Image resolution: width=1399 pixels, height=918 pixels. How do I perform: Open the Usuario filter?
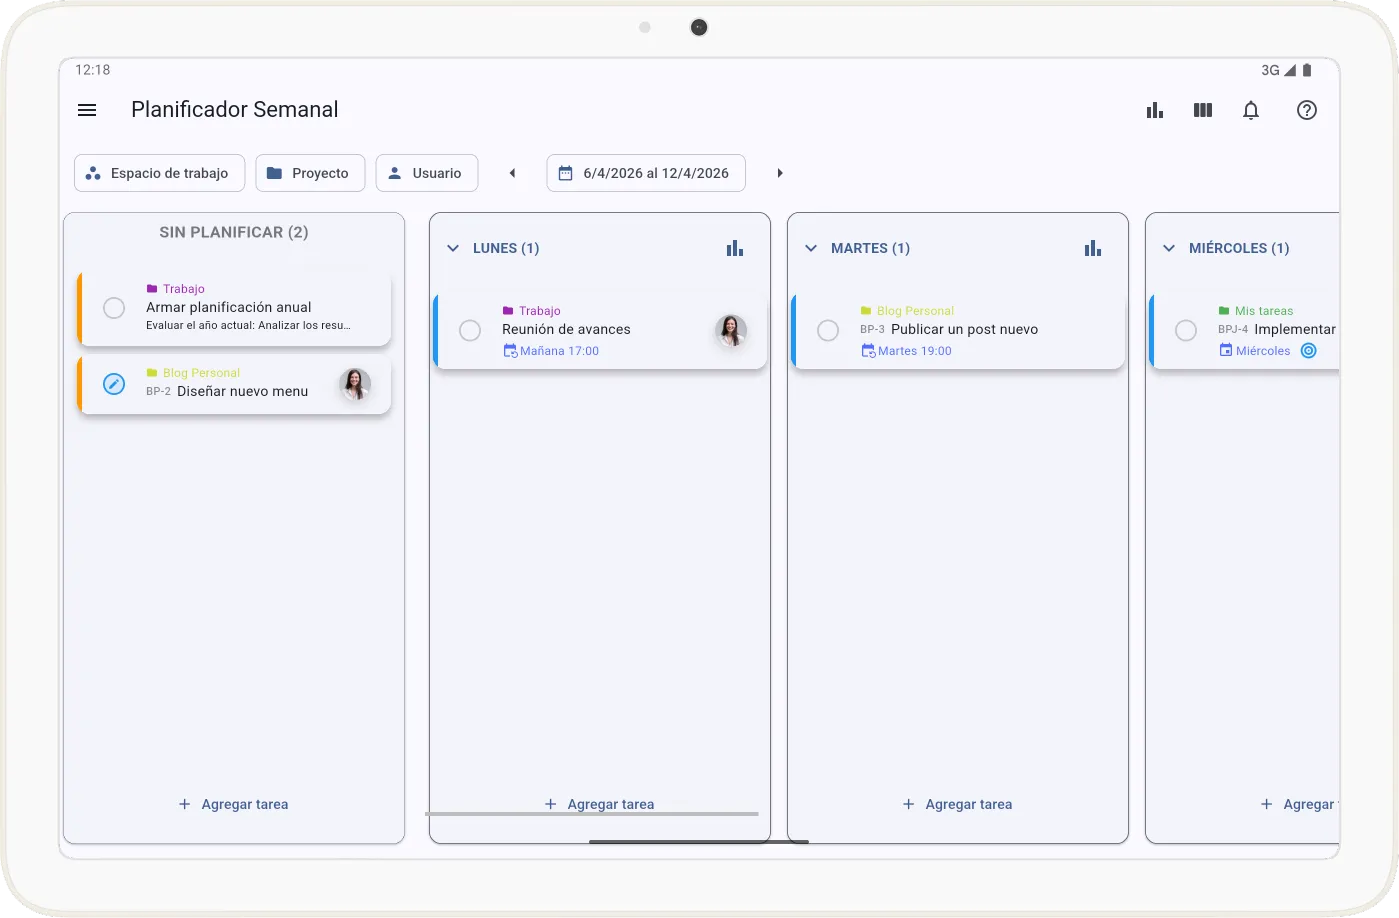point(427,173)
